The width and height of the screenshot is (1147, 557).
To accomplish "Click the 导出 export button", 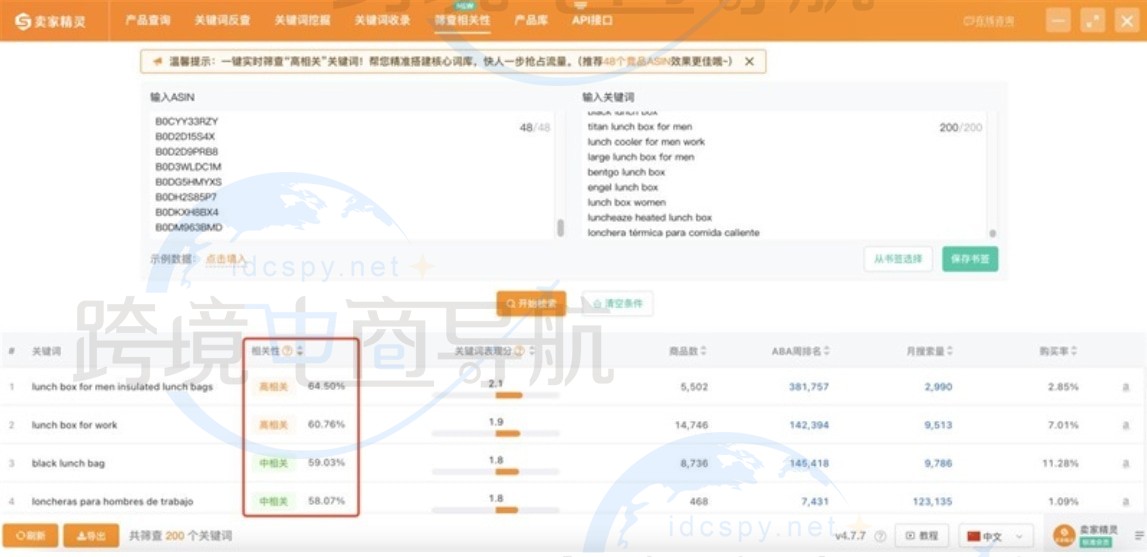I will point(91,536).
